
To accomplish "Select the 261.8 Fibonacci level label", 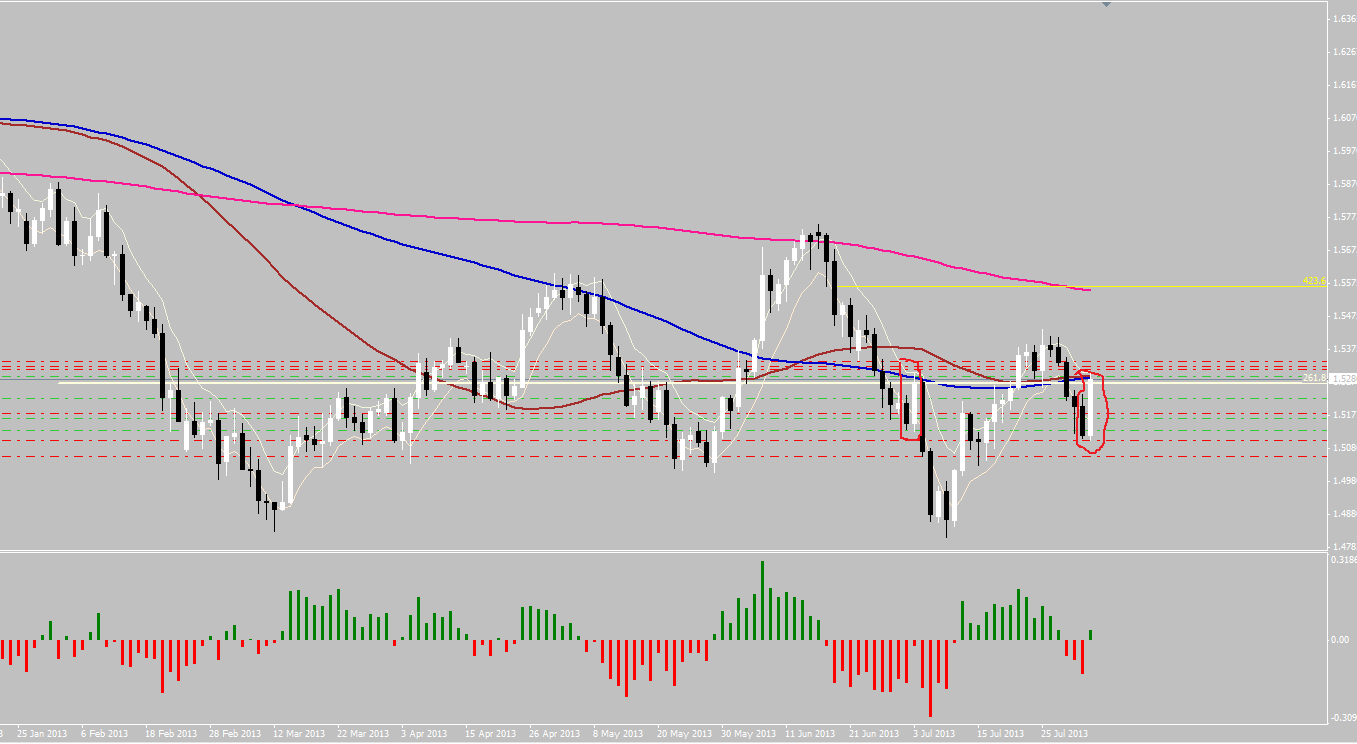I will pyautogui.click(x=1314, y=378).
